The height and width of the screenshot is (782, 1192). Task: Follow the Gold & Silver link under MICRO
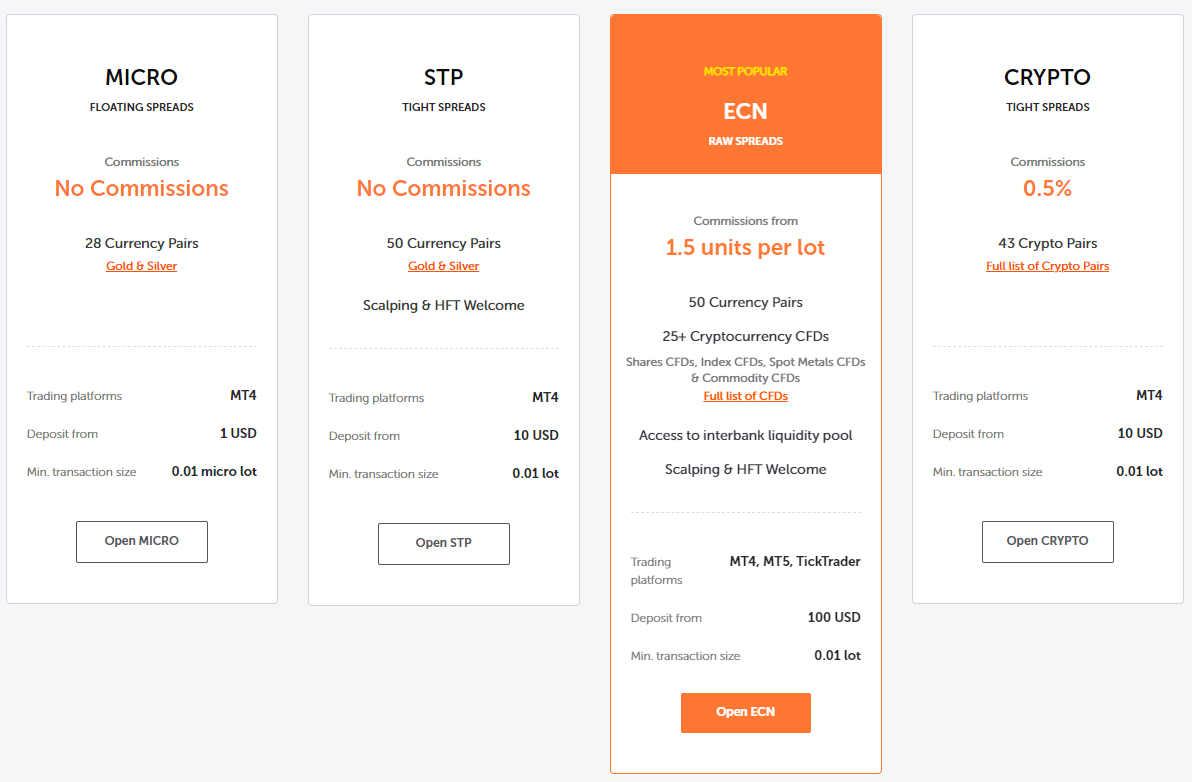pos(141,266)
